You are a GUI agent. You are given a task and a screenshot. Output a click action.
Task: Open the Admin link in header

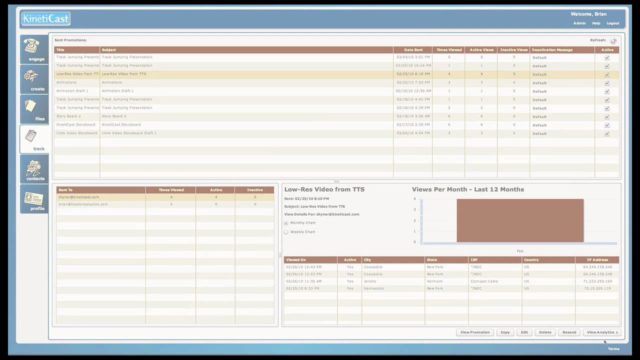point(579,23)
